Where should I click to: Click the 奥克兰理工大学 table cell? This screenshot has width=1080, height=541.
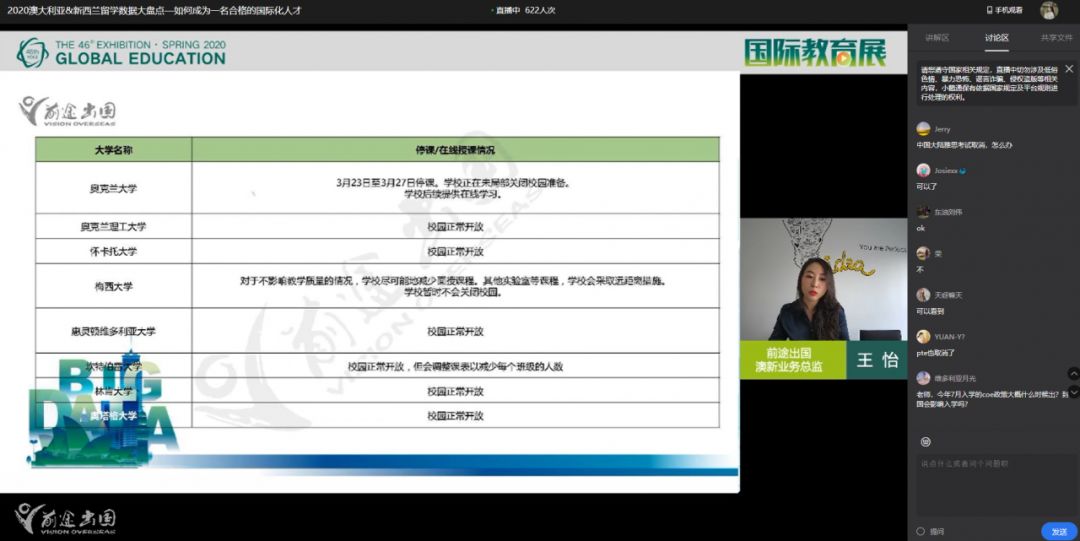click(x=114, y=226)
